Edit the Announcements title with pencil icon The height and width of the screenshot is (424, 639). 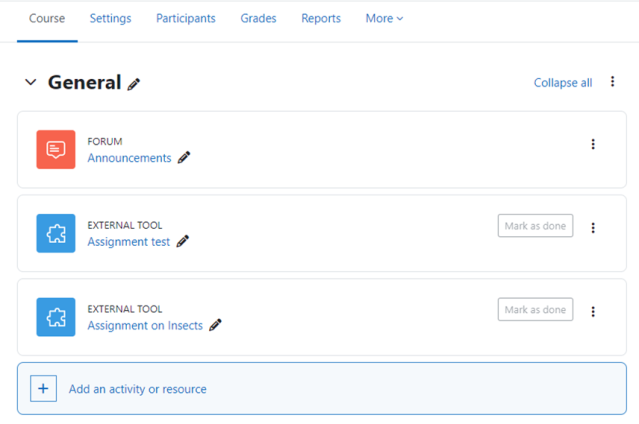[x=184, y=157]
